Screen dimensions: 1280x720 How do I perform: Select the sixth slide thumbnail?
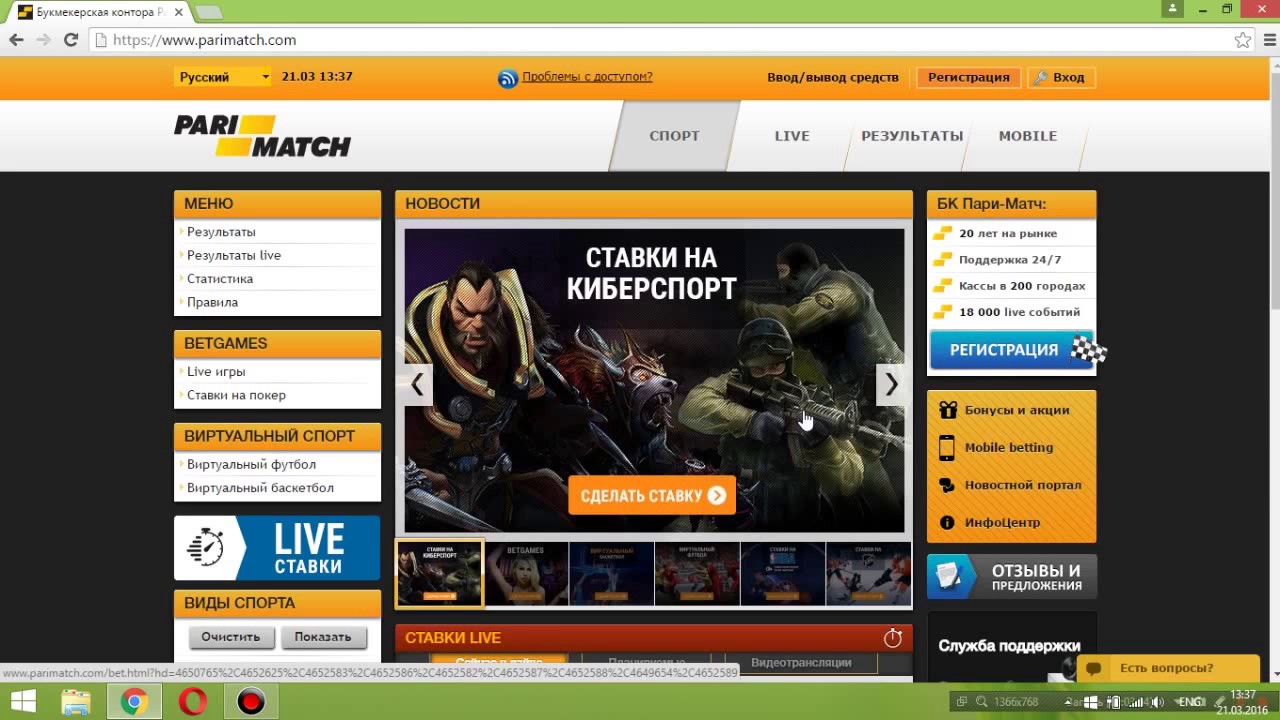(869, 574)
